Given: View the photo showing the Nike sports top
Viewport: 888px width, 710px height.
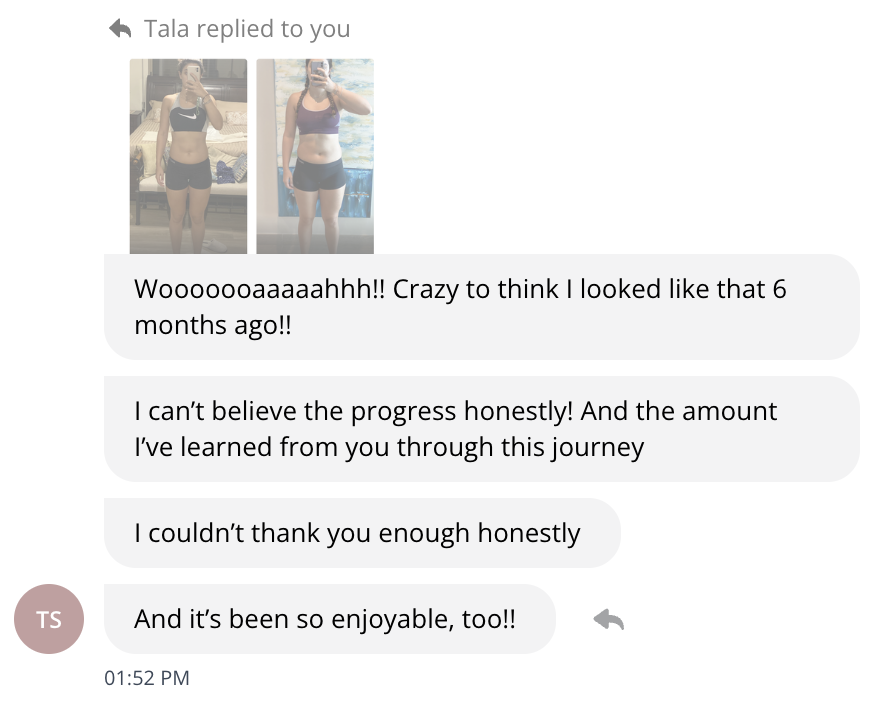Looking at the screenshot, I should 188,155.
